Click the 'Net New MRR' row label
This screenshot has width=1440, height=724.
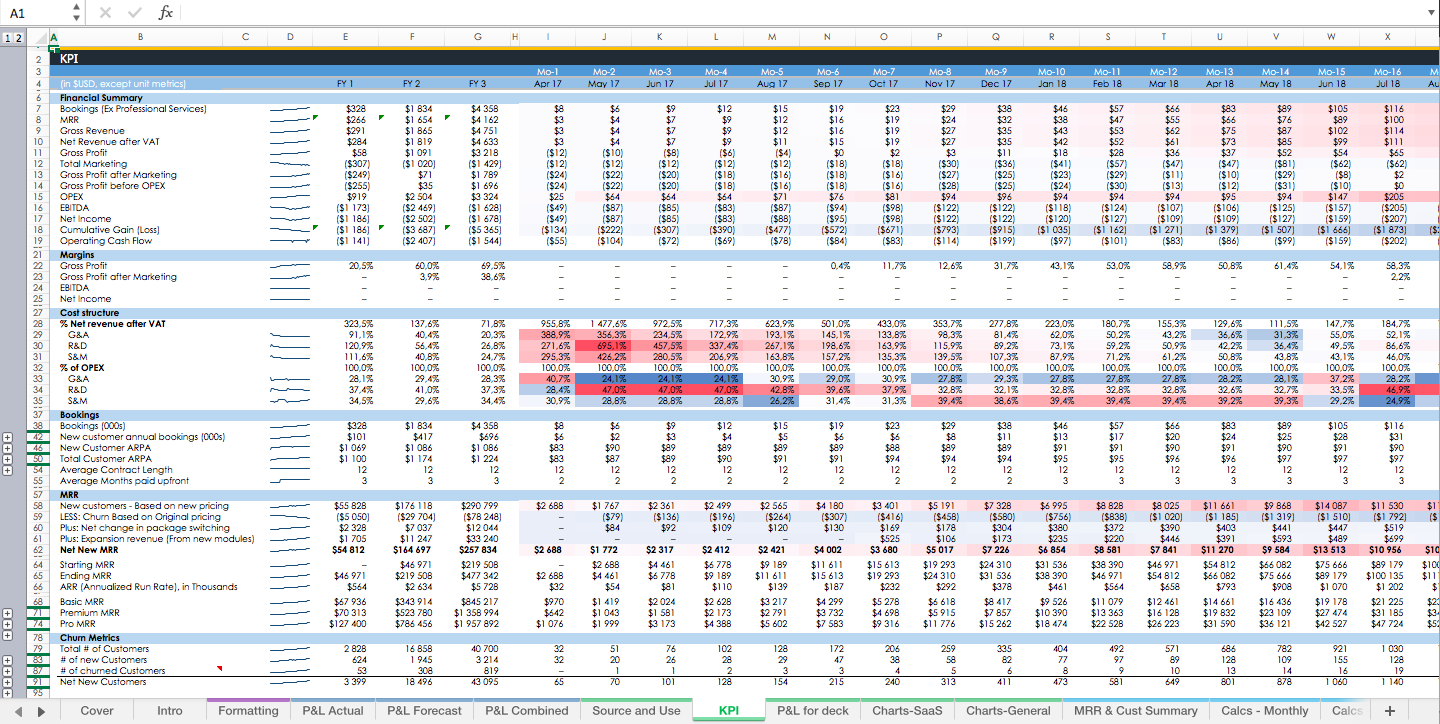90,550
